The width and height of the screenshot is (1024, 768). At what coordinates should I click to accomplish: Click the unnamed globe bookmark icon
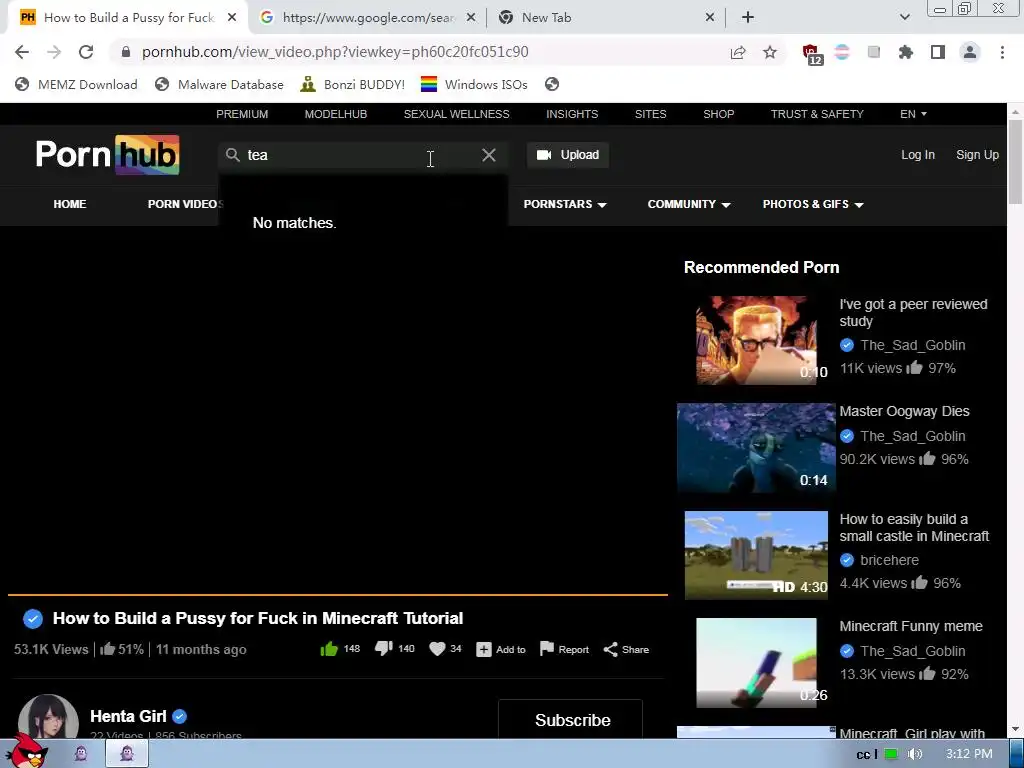pyautogui.click(x=552, y=84)
